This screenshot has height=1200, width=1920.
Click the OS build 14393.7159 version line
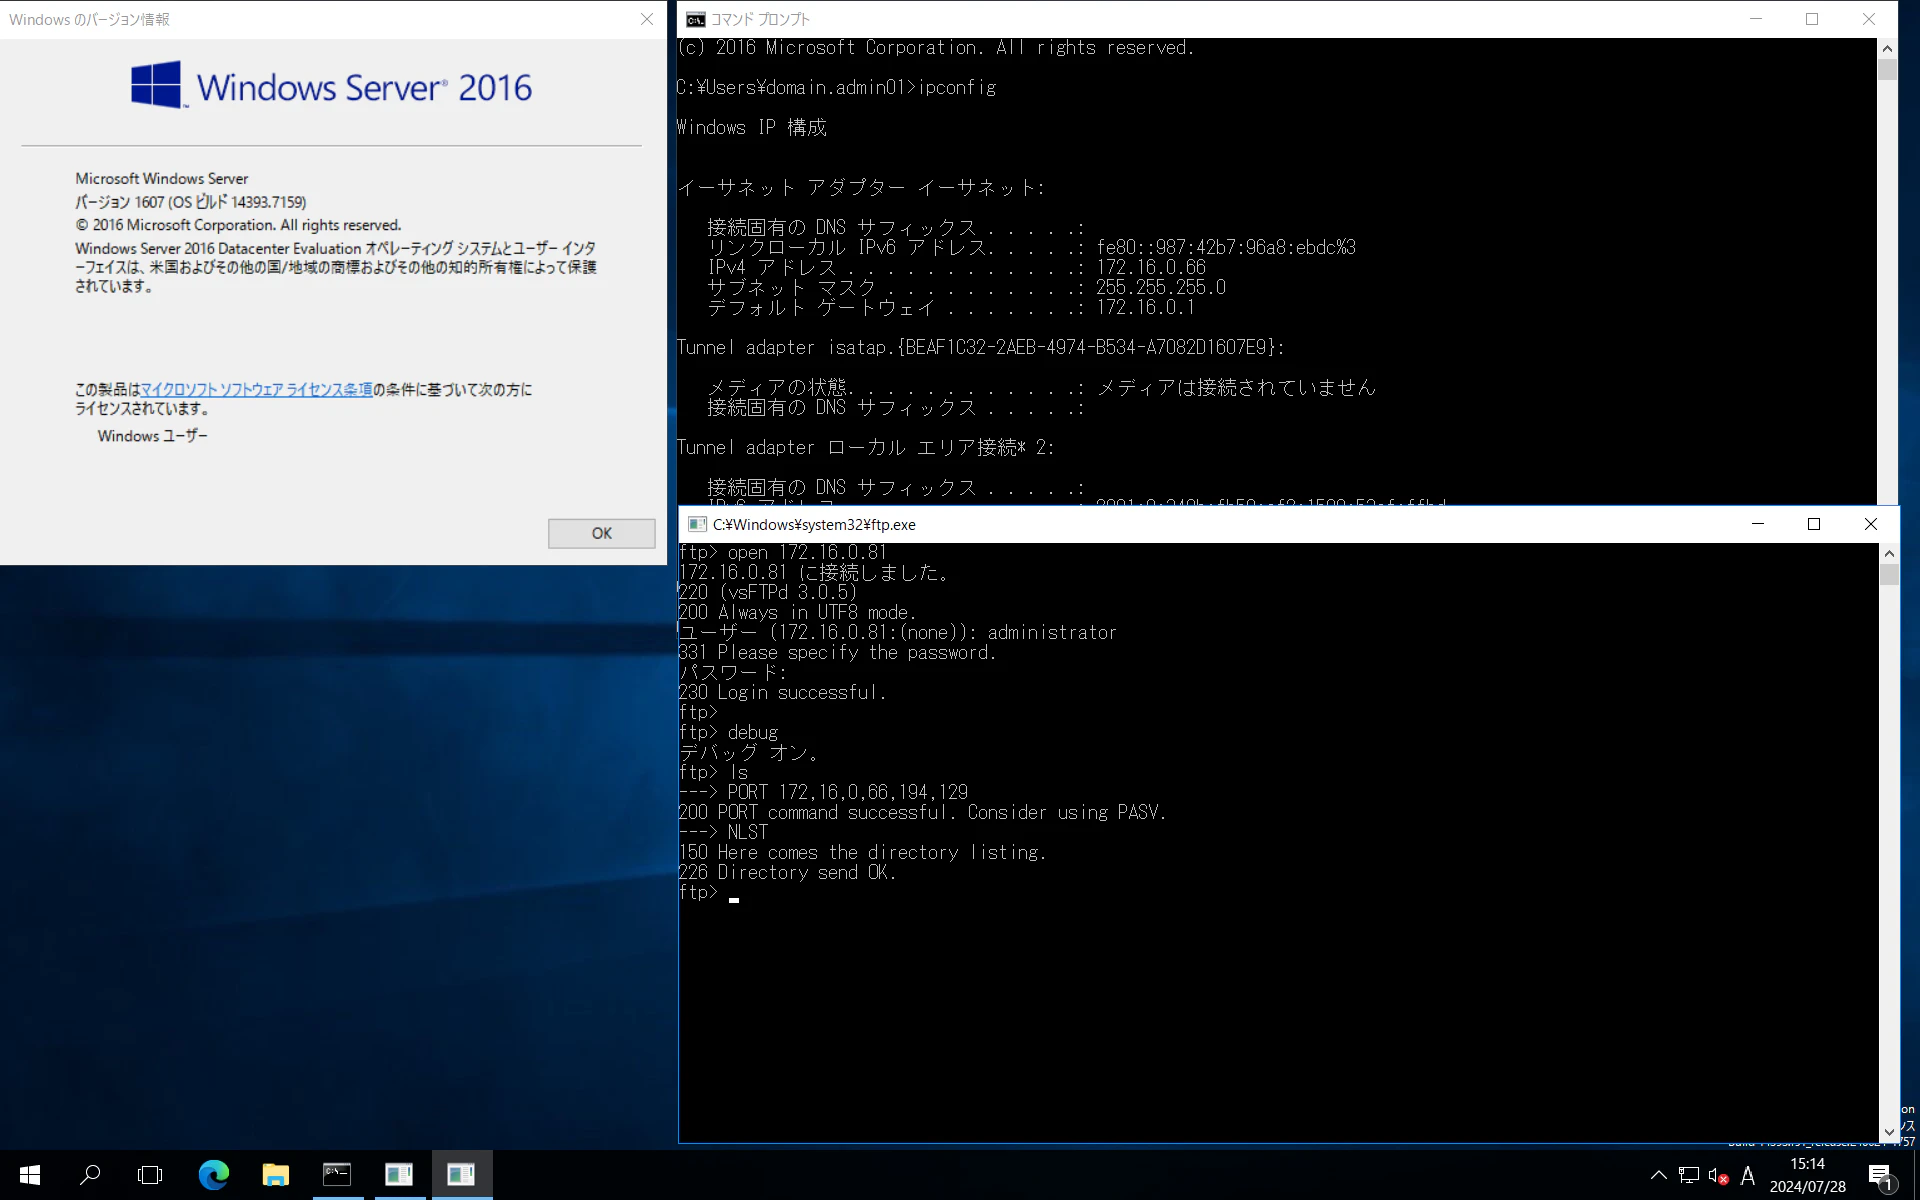point(191,201)
